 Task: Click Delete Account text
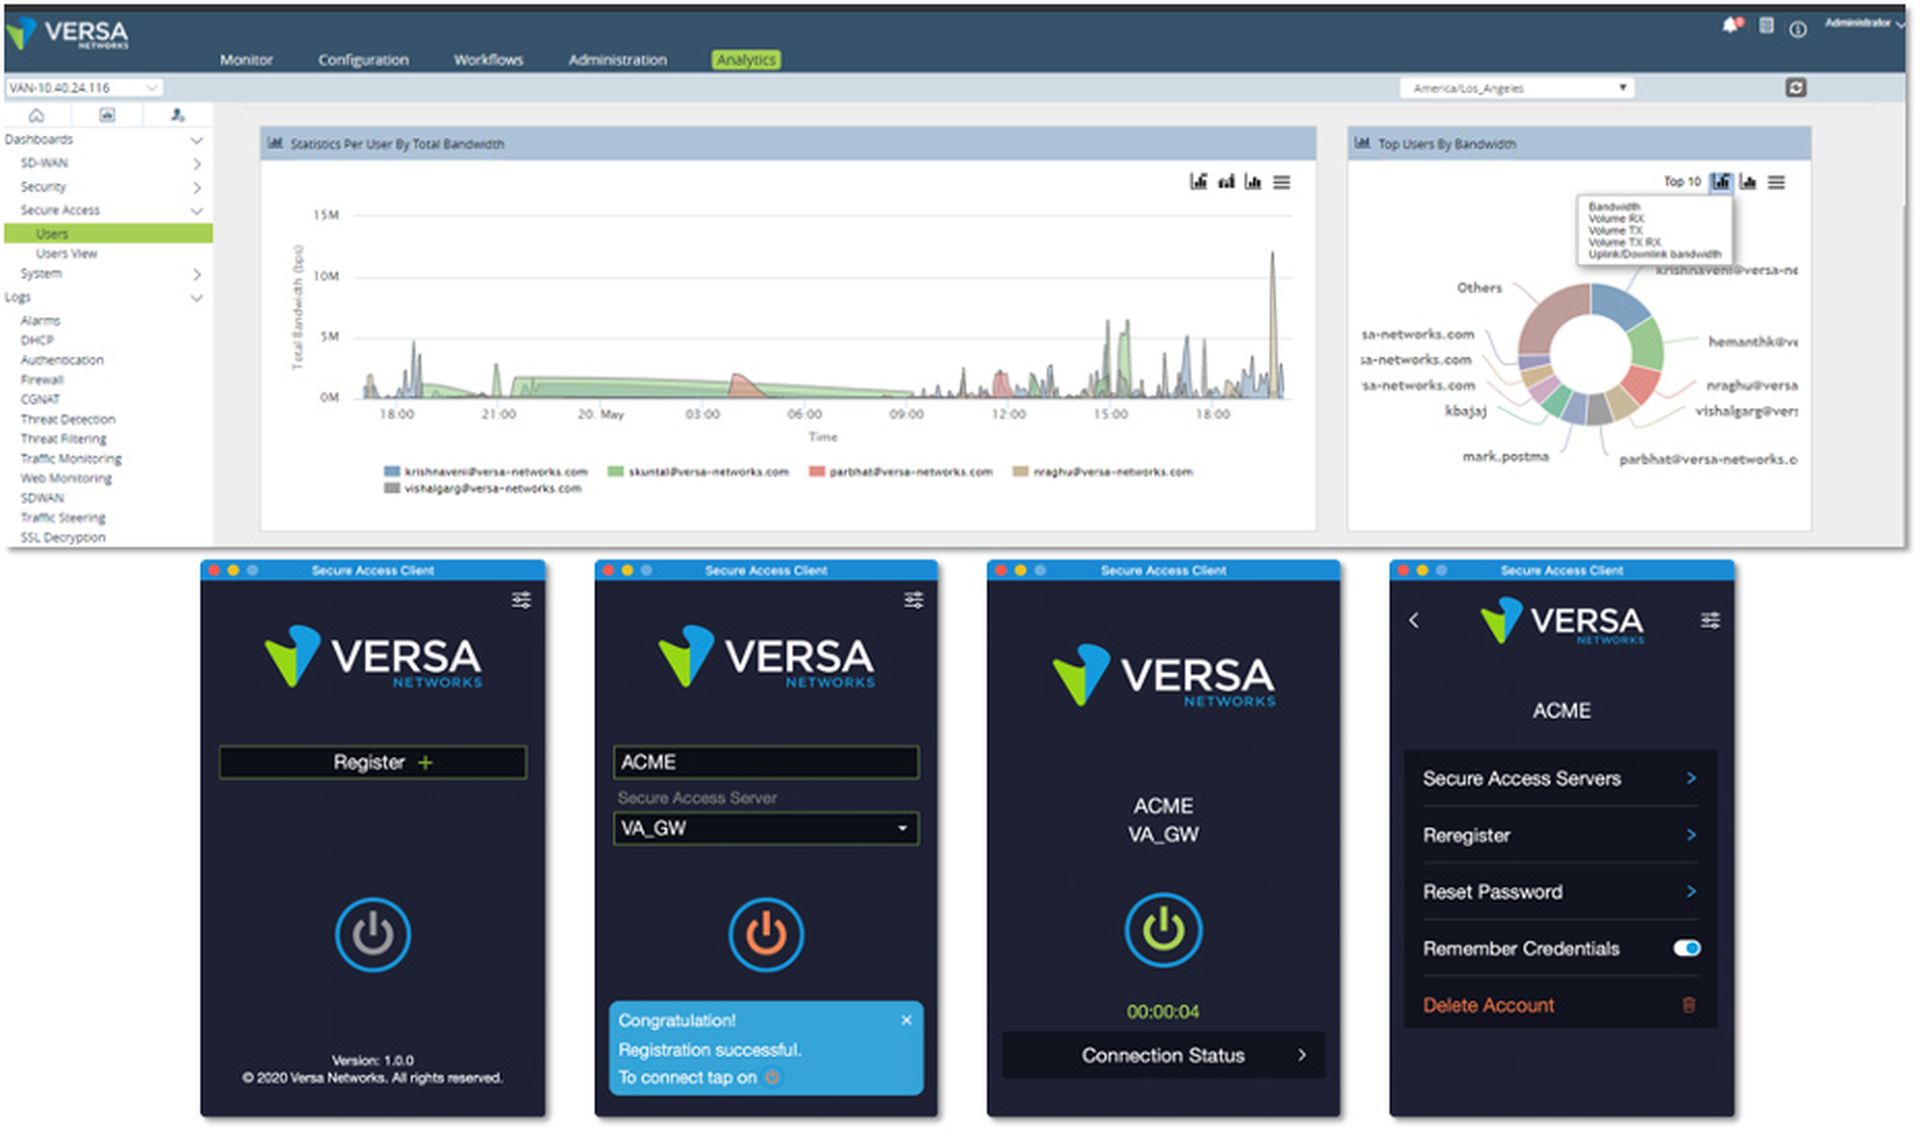click(x=1488, y=1005)
